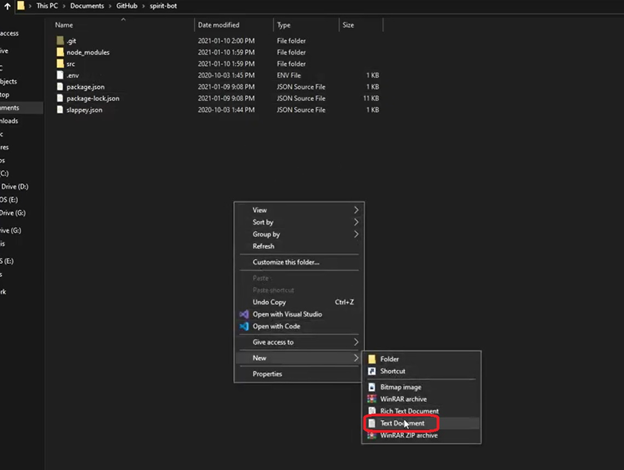Image resolution: width=624 pixels, height=470 pixels.
Task: Click the VS Code icon in the context menu
Action: click(244, 326)
